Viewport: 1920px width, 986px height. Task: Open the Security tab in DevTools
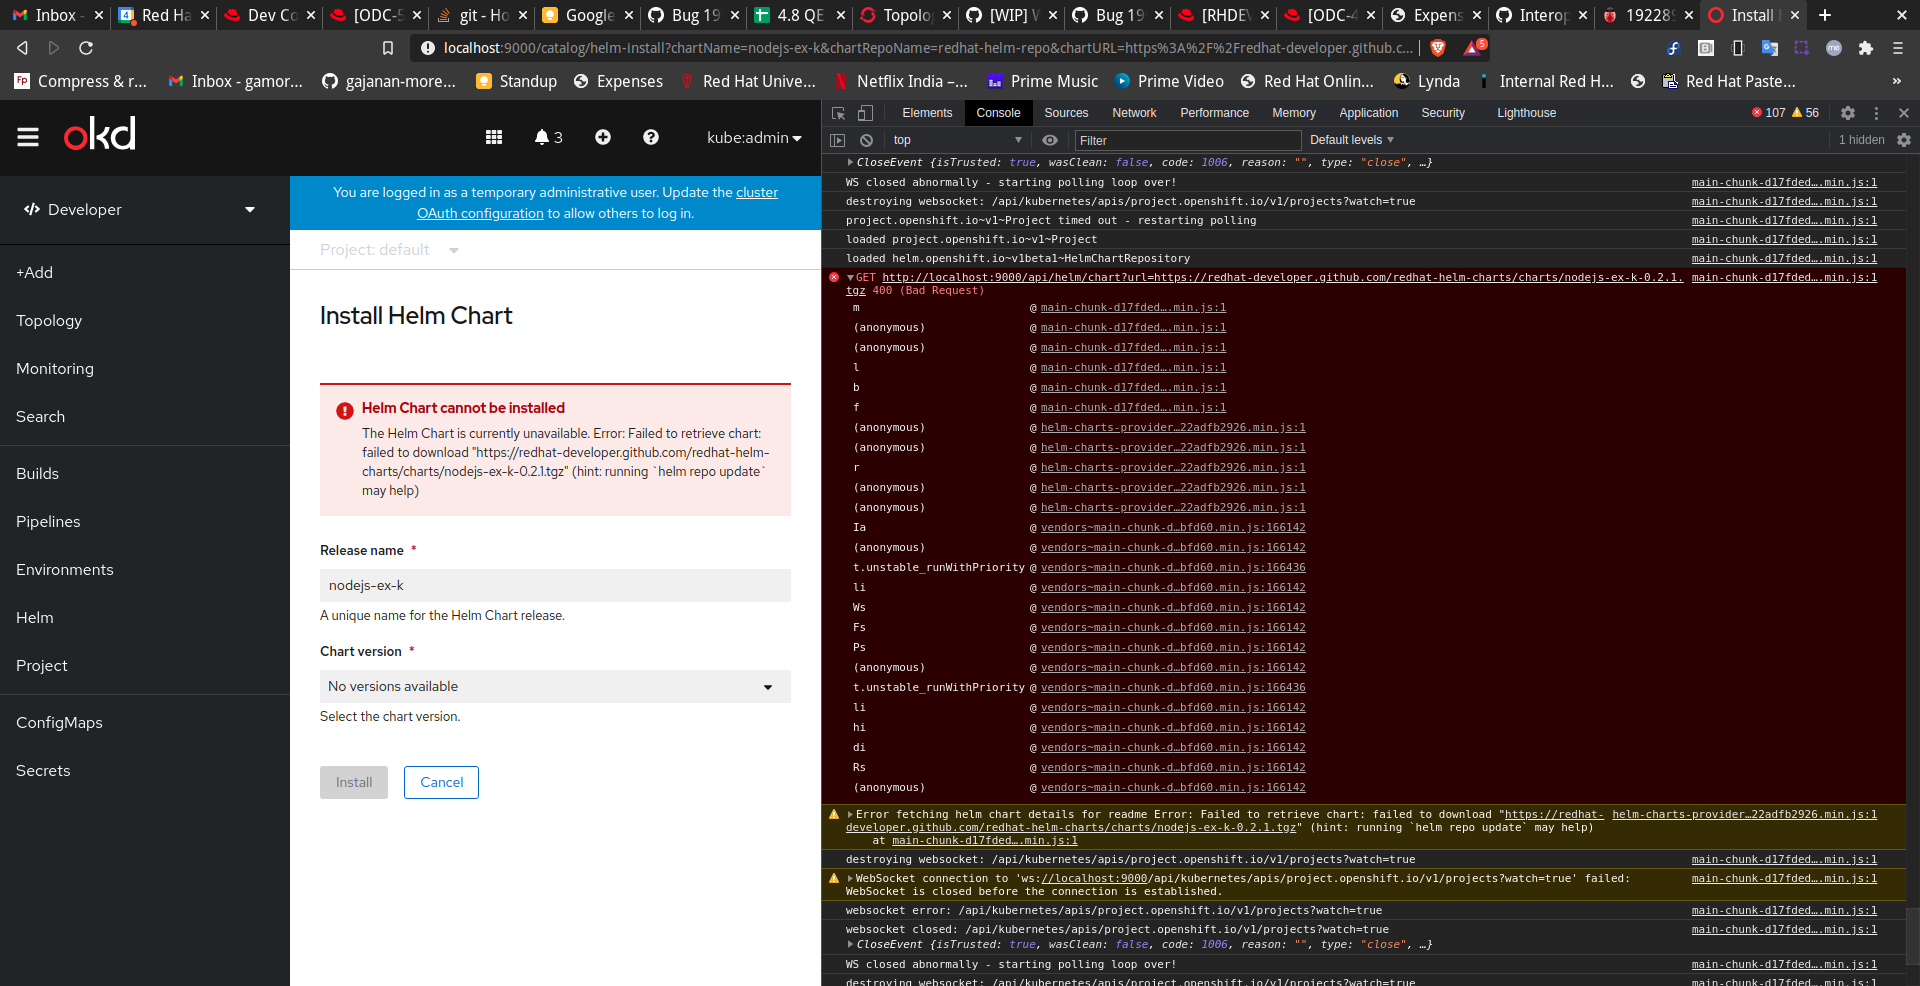point(1442,113)
